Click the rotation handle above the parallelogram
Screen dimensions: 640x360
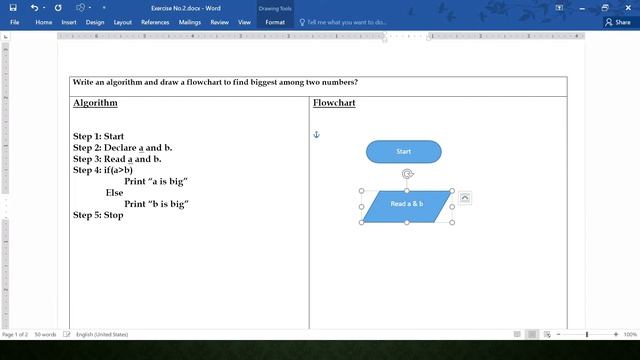point(407,174)
